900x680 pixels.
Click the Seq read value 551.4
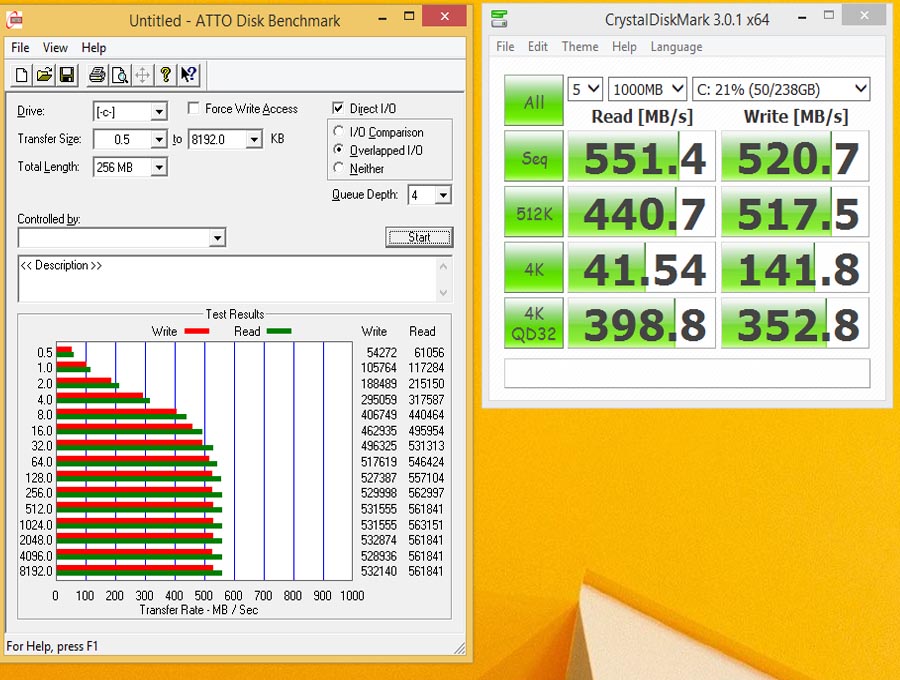(x=642, y=157)
